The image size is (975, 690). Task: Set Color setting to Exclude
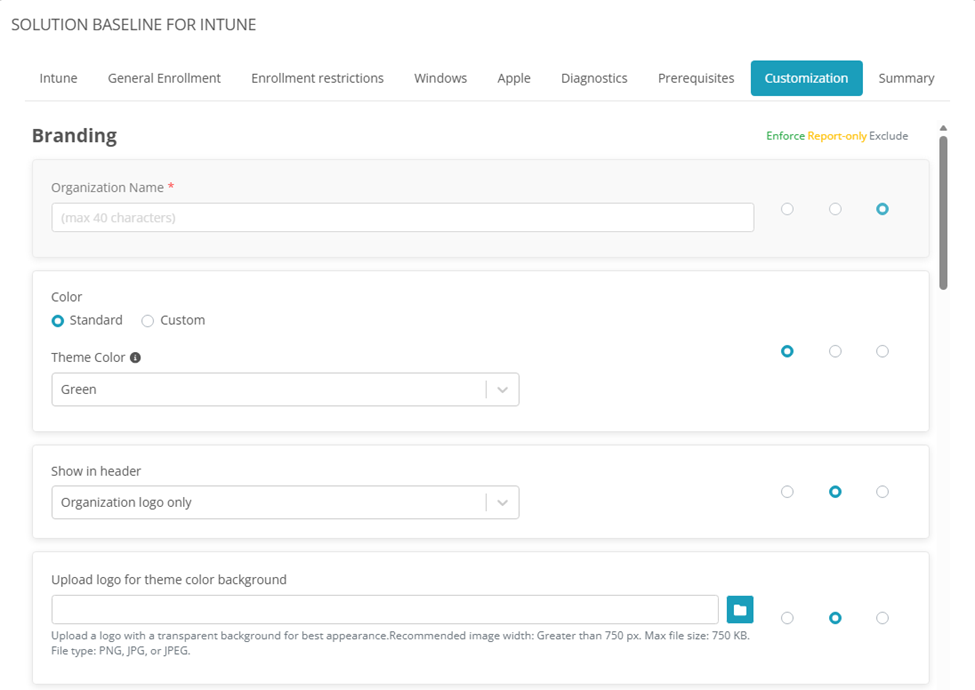(x=882, y=351)
